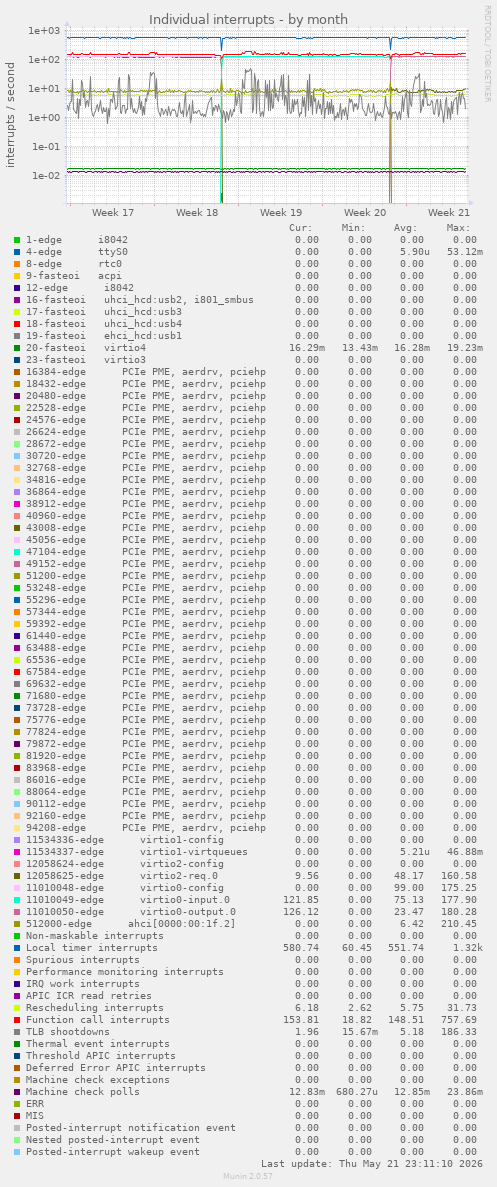Click the Function call interrupts red swatch
This screenshot has height=1187, width=497.
(x=17, y=1020)
